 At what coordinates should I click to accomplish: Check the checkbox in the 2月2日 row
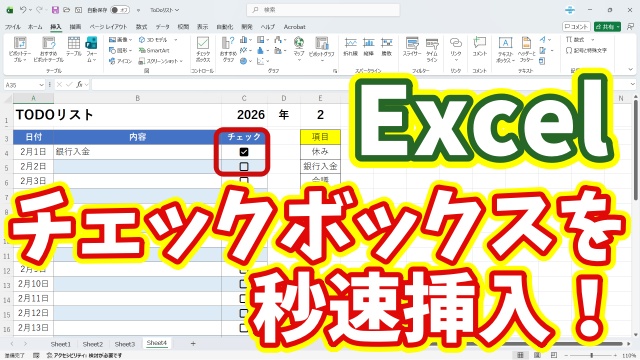pyautogui.click(x=244, y=167)
